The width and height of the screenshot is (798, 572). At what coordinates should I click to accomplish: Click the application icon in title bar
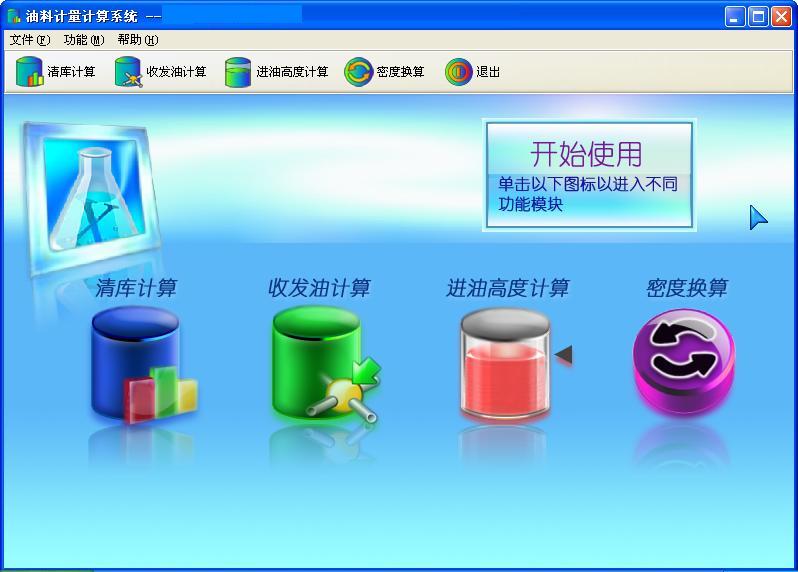point(14,16)
